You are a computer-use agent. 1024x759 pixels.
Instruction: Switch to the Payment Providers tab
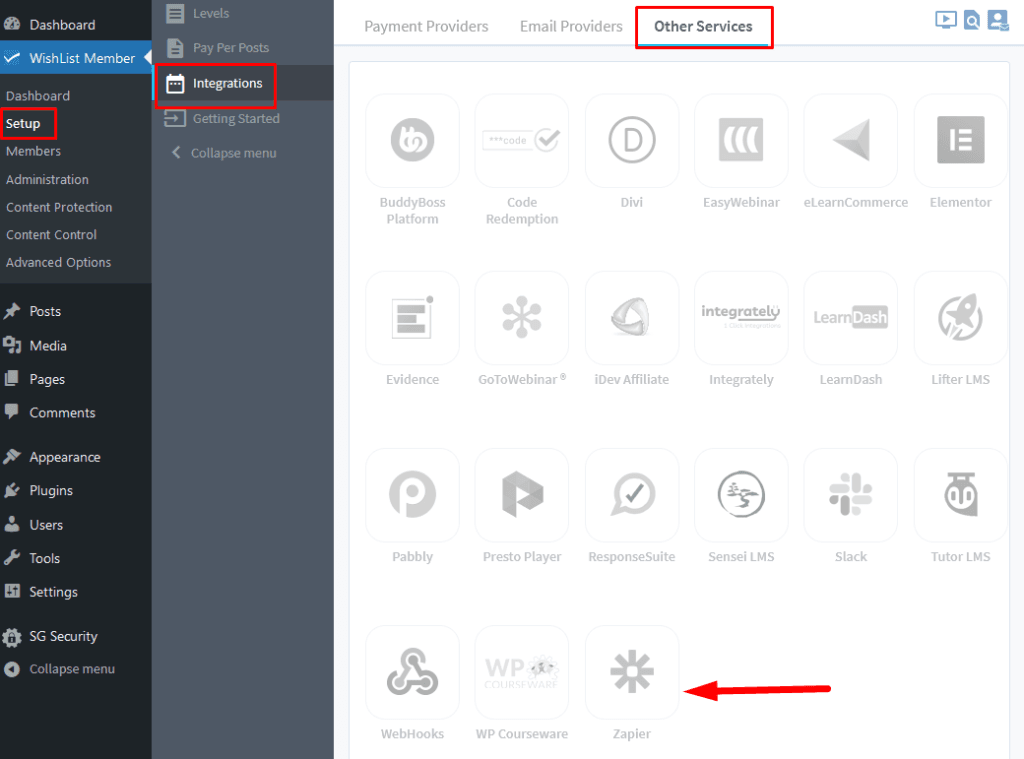click(426, 26)
